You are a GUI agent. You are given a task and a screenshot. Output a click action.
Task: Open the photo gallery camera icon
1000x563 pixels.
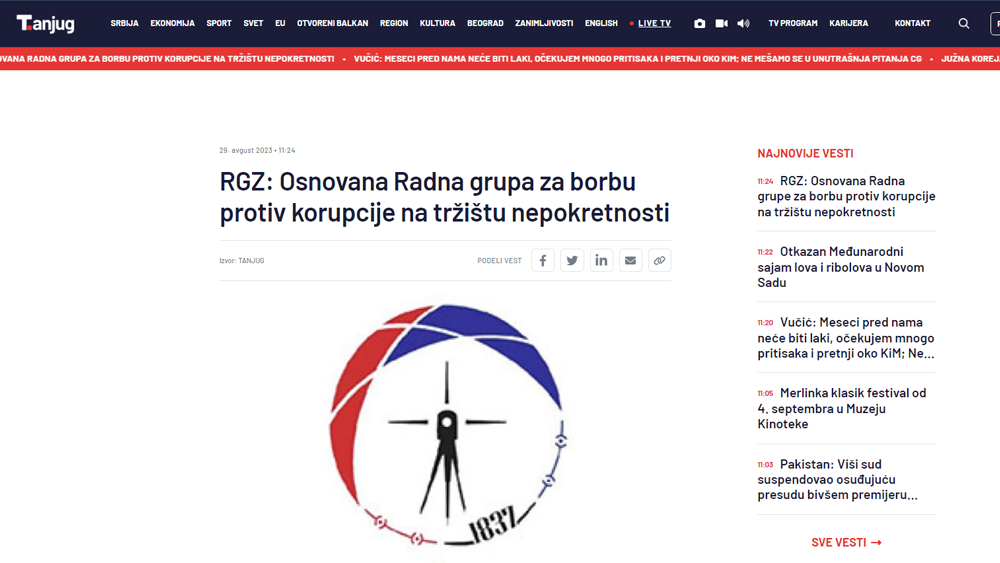point(700,23)
